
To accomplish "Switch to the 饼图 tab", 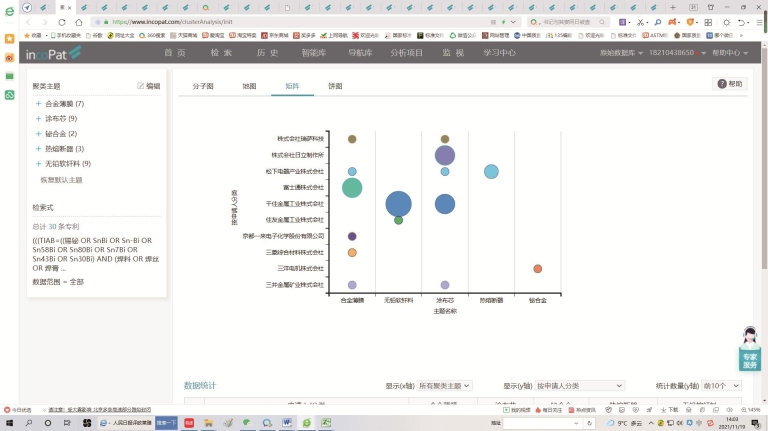I will [x=335, y=87].
